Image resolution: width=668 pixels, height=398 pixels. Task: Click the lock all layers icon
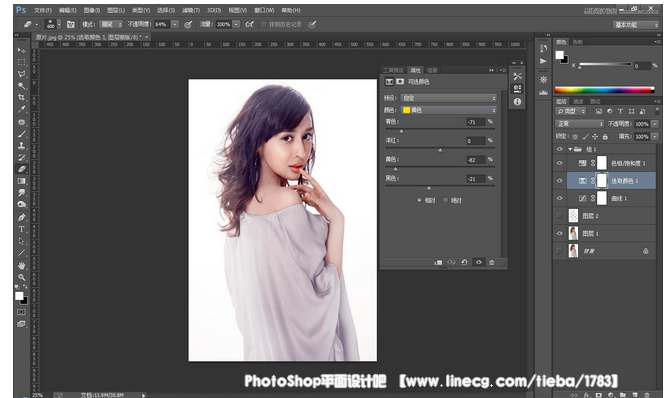coord(605,137)
